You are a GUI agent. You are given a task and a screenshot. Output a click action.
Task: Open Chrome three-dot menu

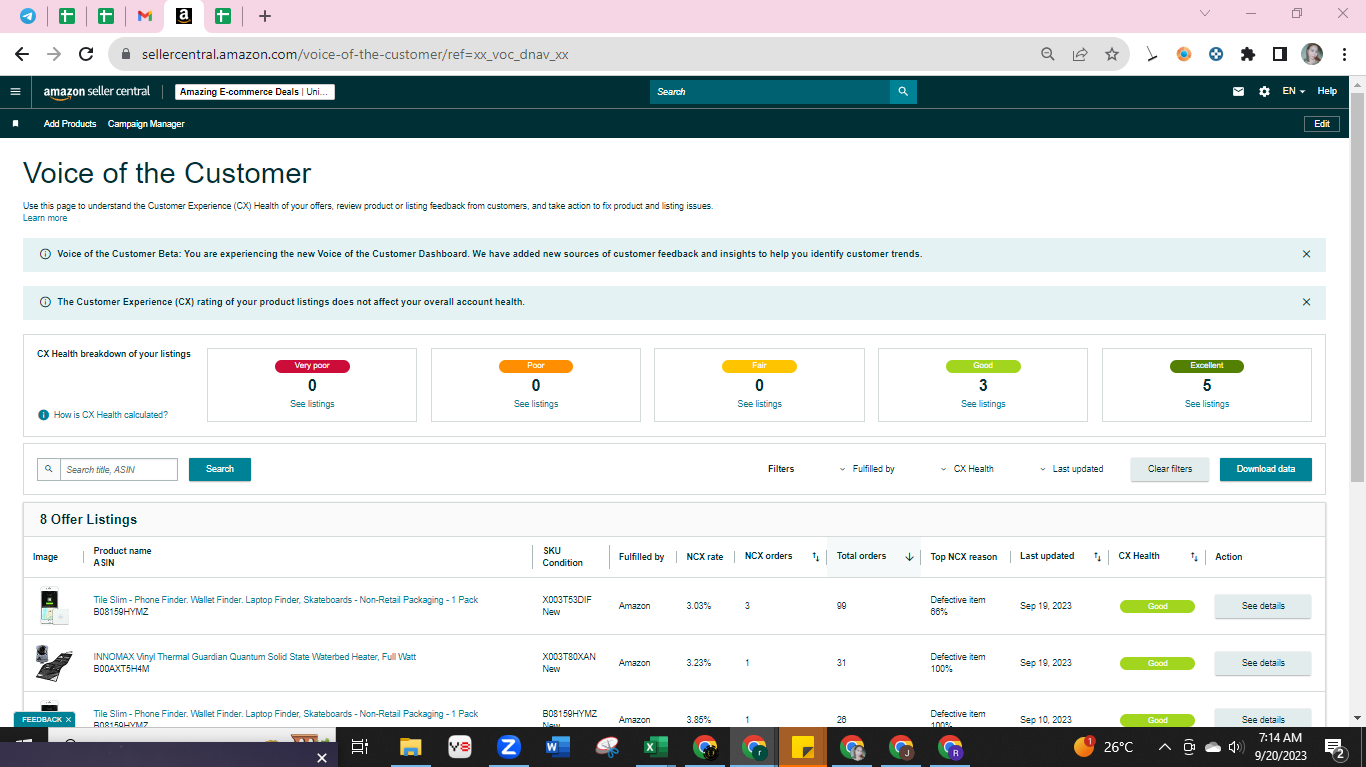[1343, 54]
